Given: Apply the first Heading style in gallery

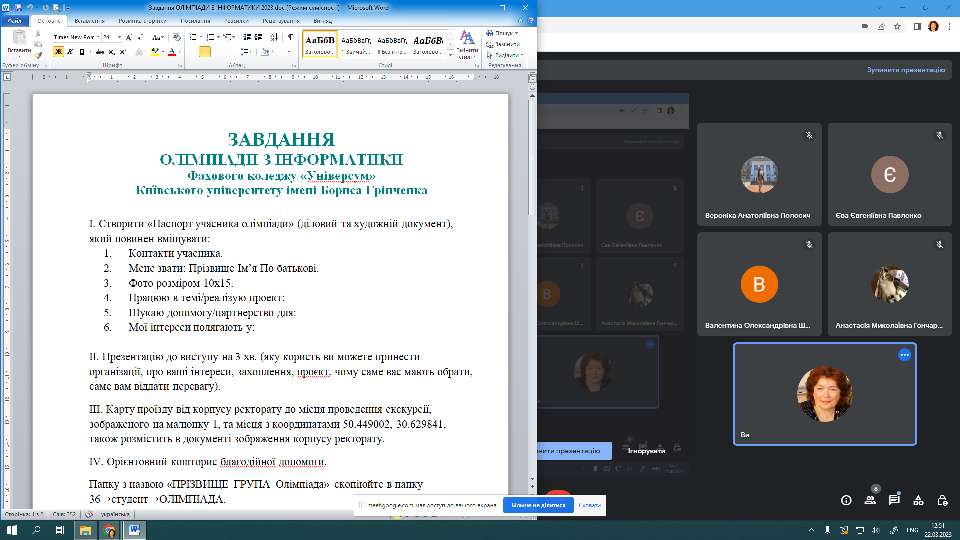Looking at the screenshot, I should pos(320,44).
